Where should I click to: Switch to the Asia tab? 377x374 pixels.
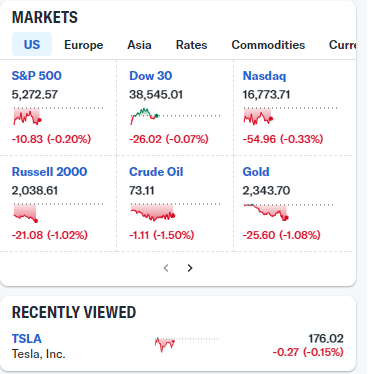point(139,45)
